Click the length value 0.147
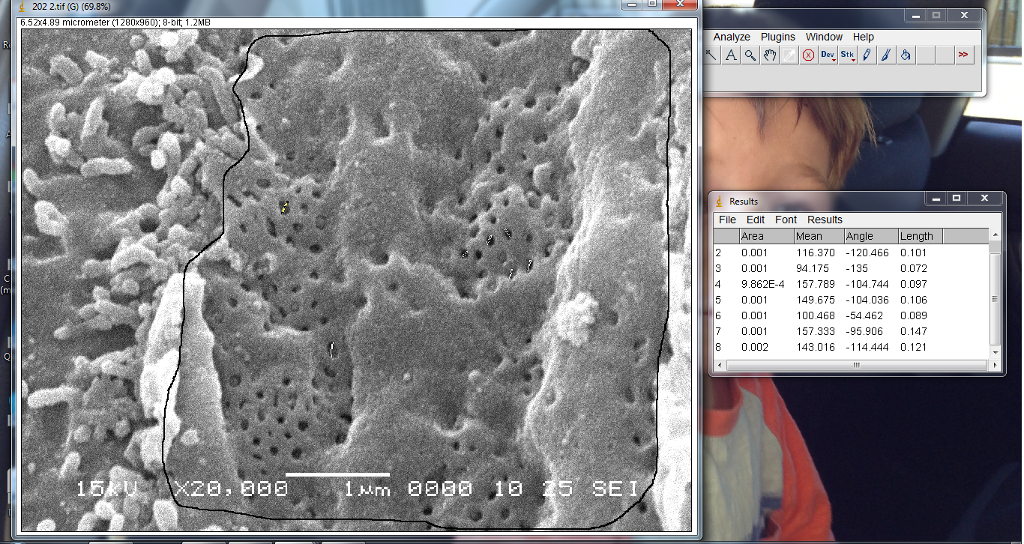The image size is (1024, 544). point(913,331)
